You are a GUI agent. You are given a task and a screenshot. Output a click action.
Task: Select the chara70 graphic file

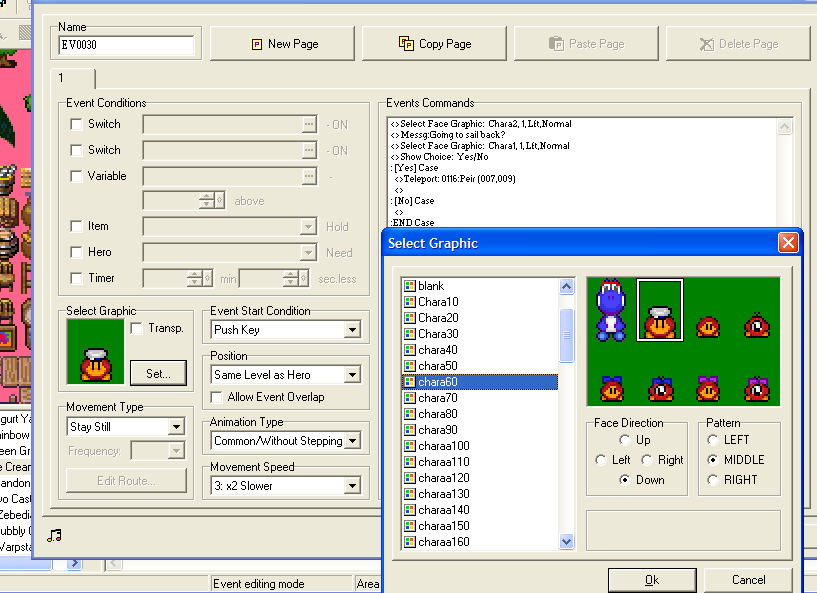click(438, 398)
